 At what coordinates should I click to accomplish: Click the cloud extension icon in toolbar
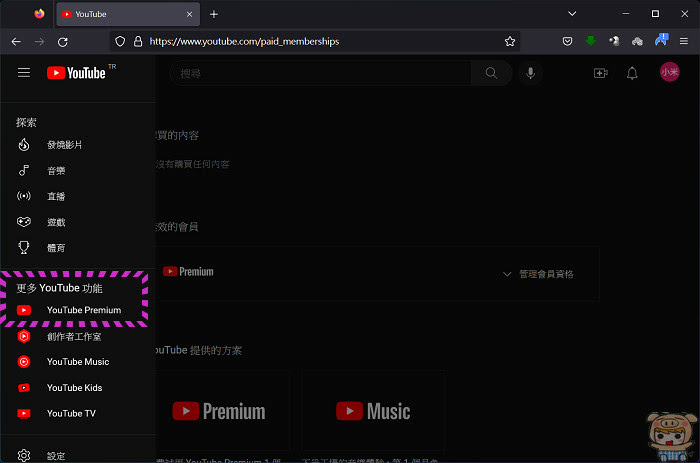(x=637, y=42)
